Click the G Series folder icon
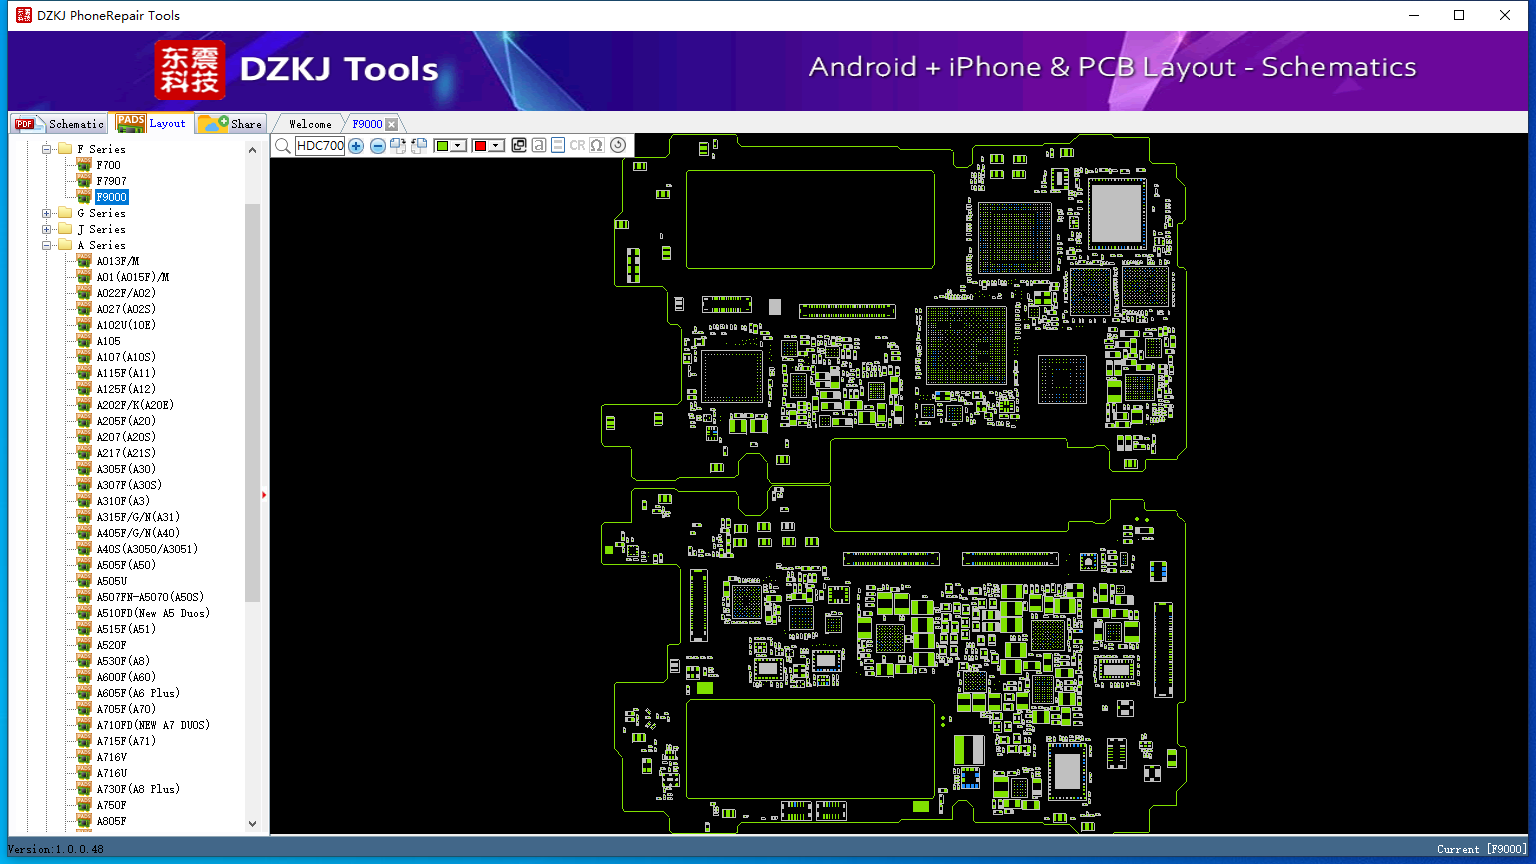Screen dimensions: 1536x864 tap(65, 213)
